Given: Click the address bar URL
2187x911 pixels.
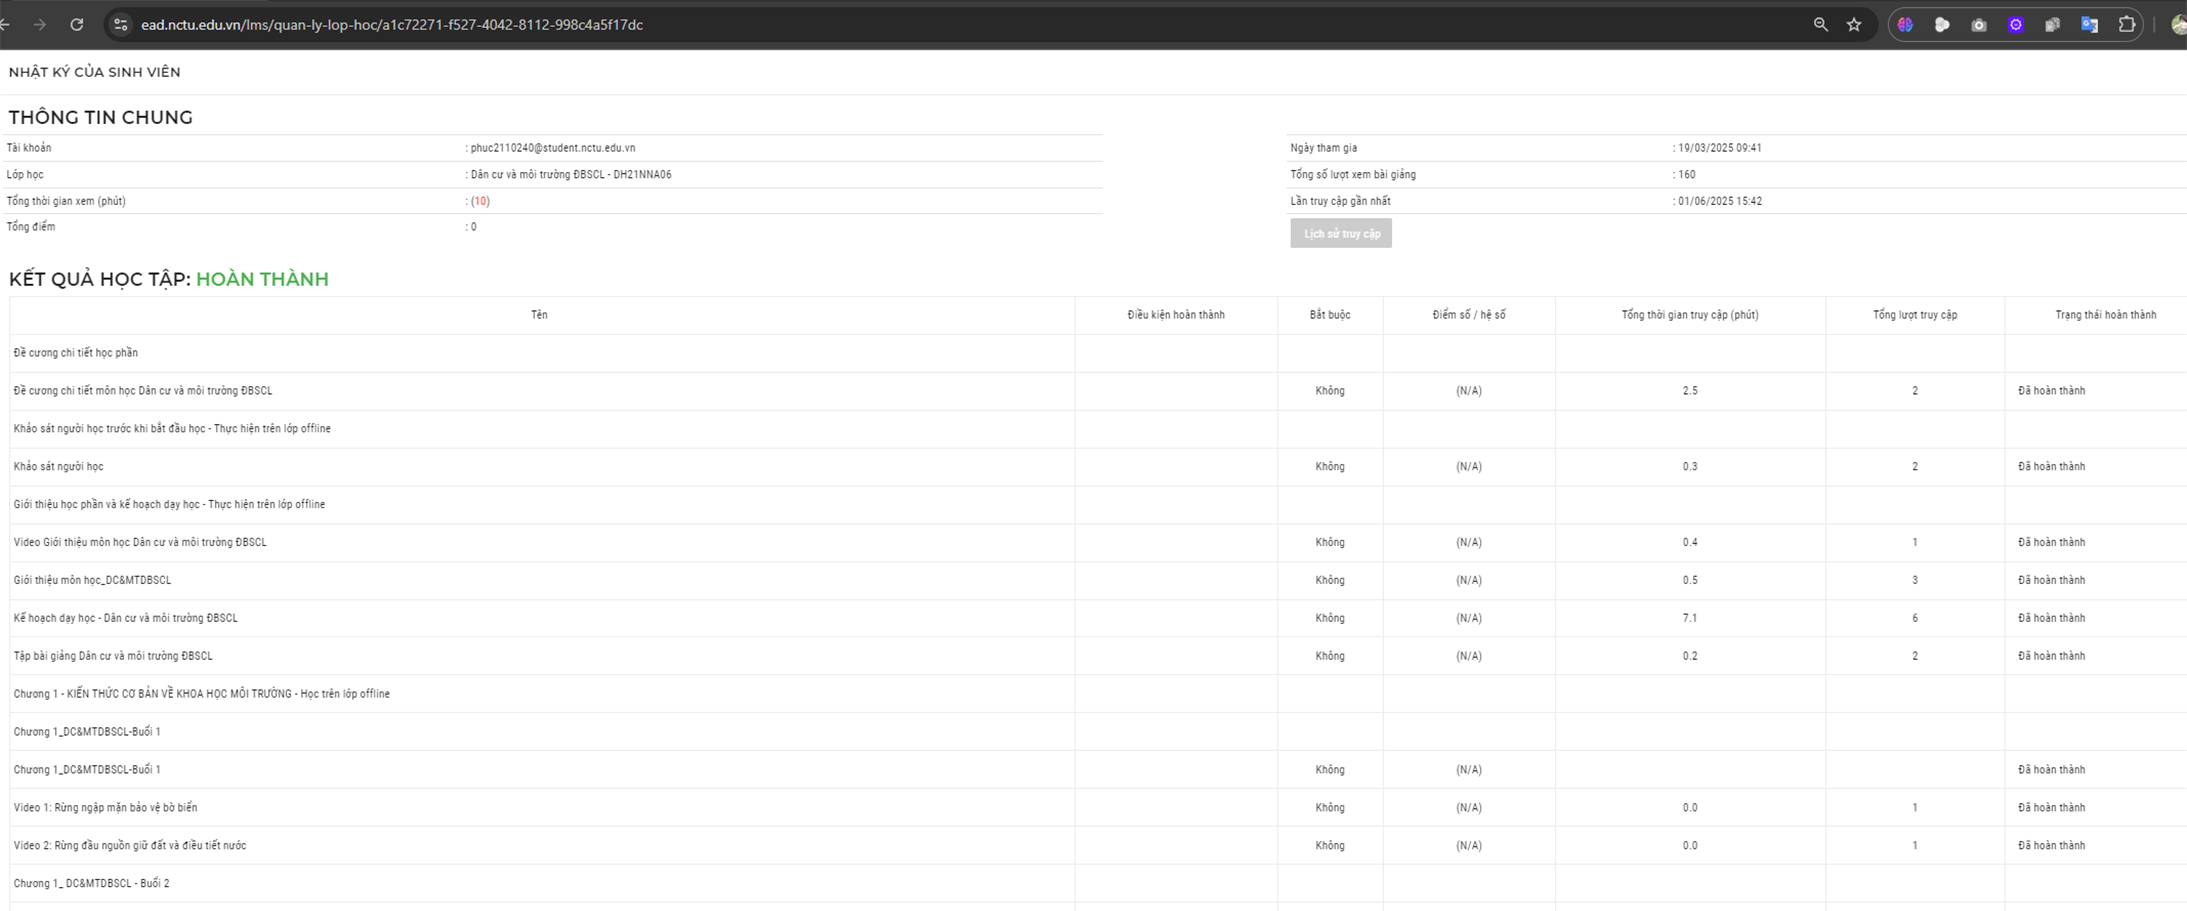Looking at the screenshot, I should [392, 25].
